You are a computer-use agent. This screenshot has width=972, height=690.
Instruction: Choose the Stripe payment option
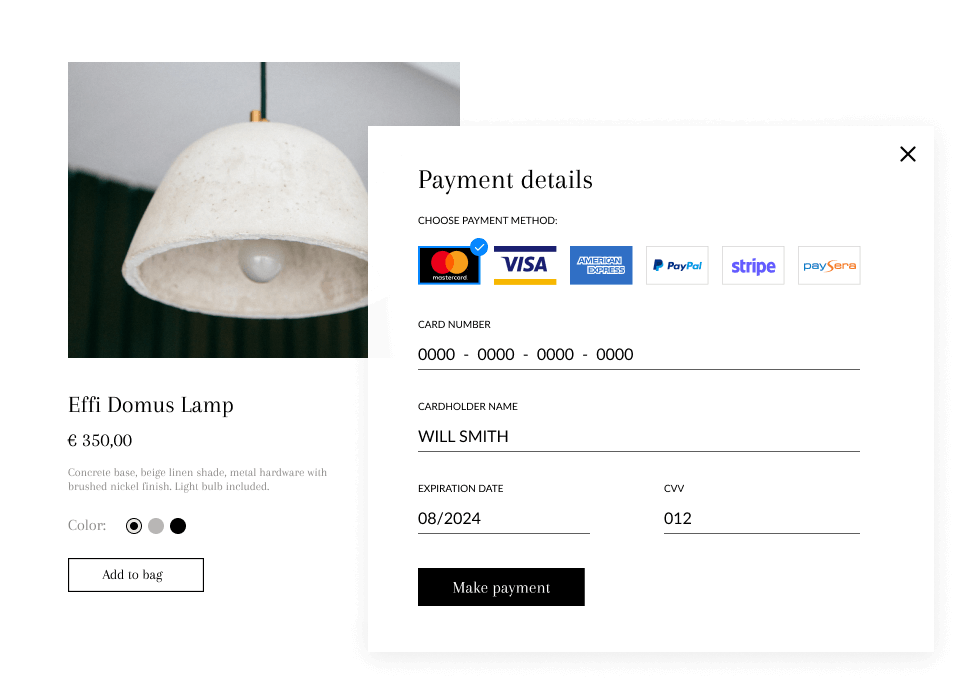pyautogui.click(x=753, y=265)
